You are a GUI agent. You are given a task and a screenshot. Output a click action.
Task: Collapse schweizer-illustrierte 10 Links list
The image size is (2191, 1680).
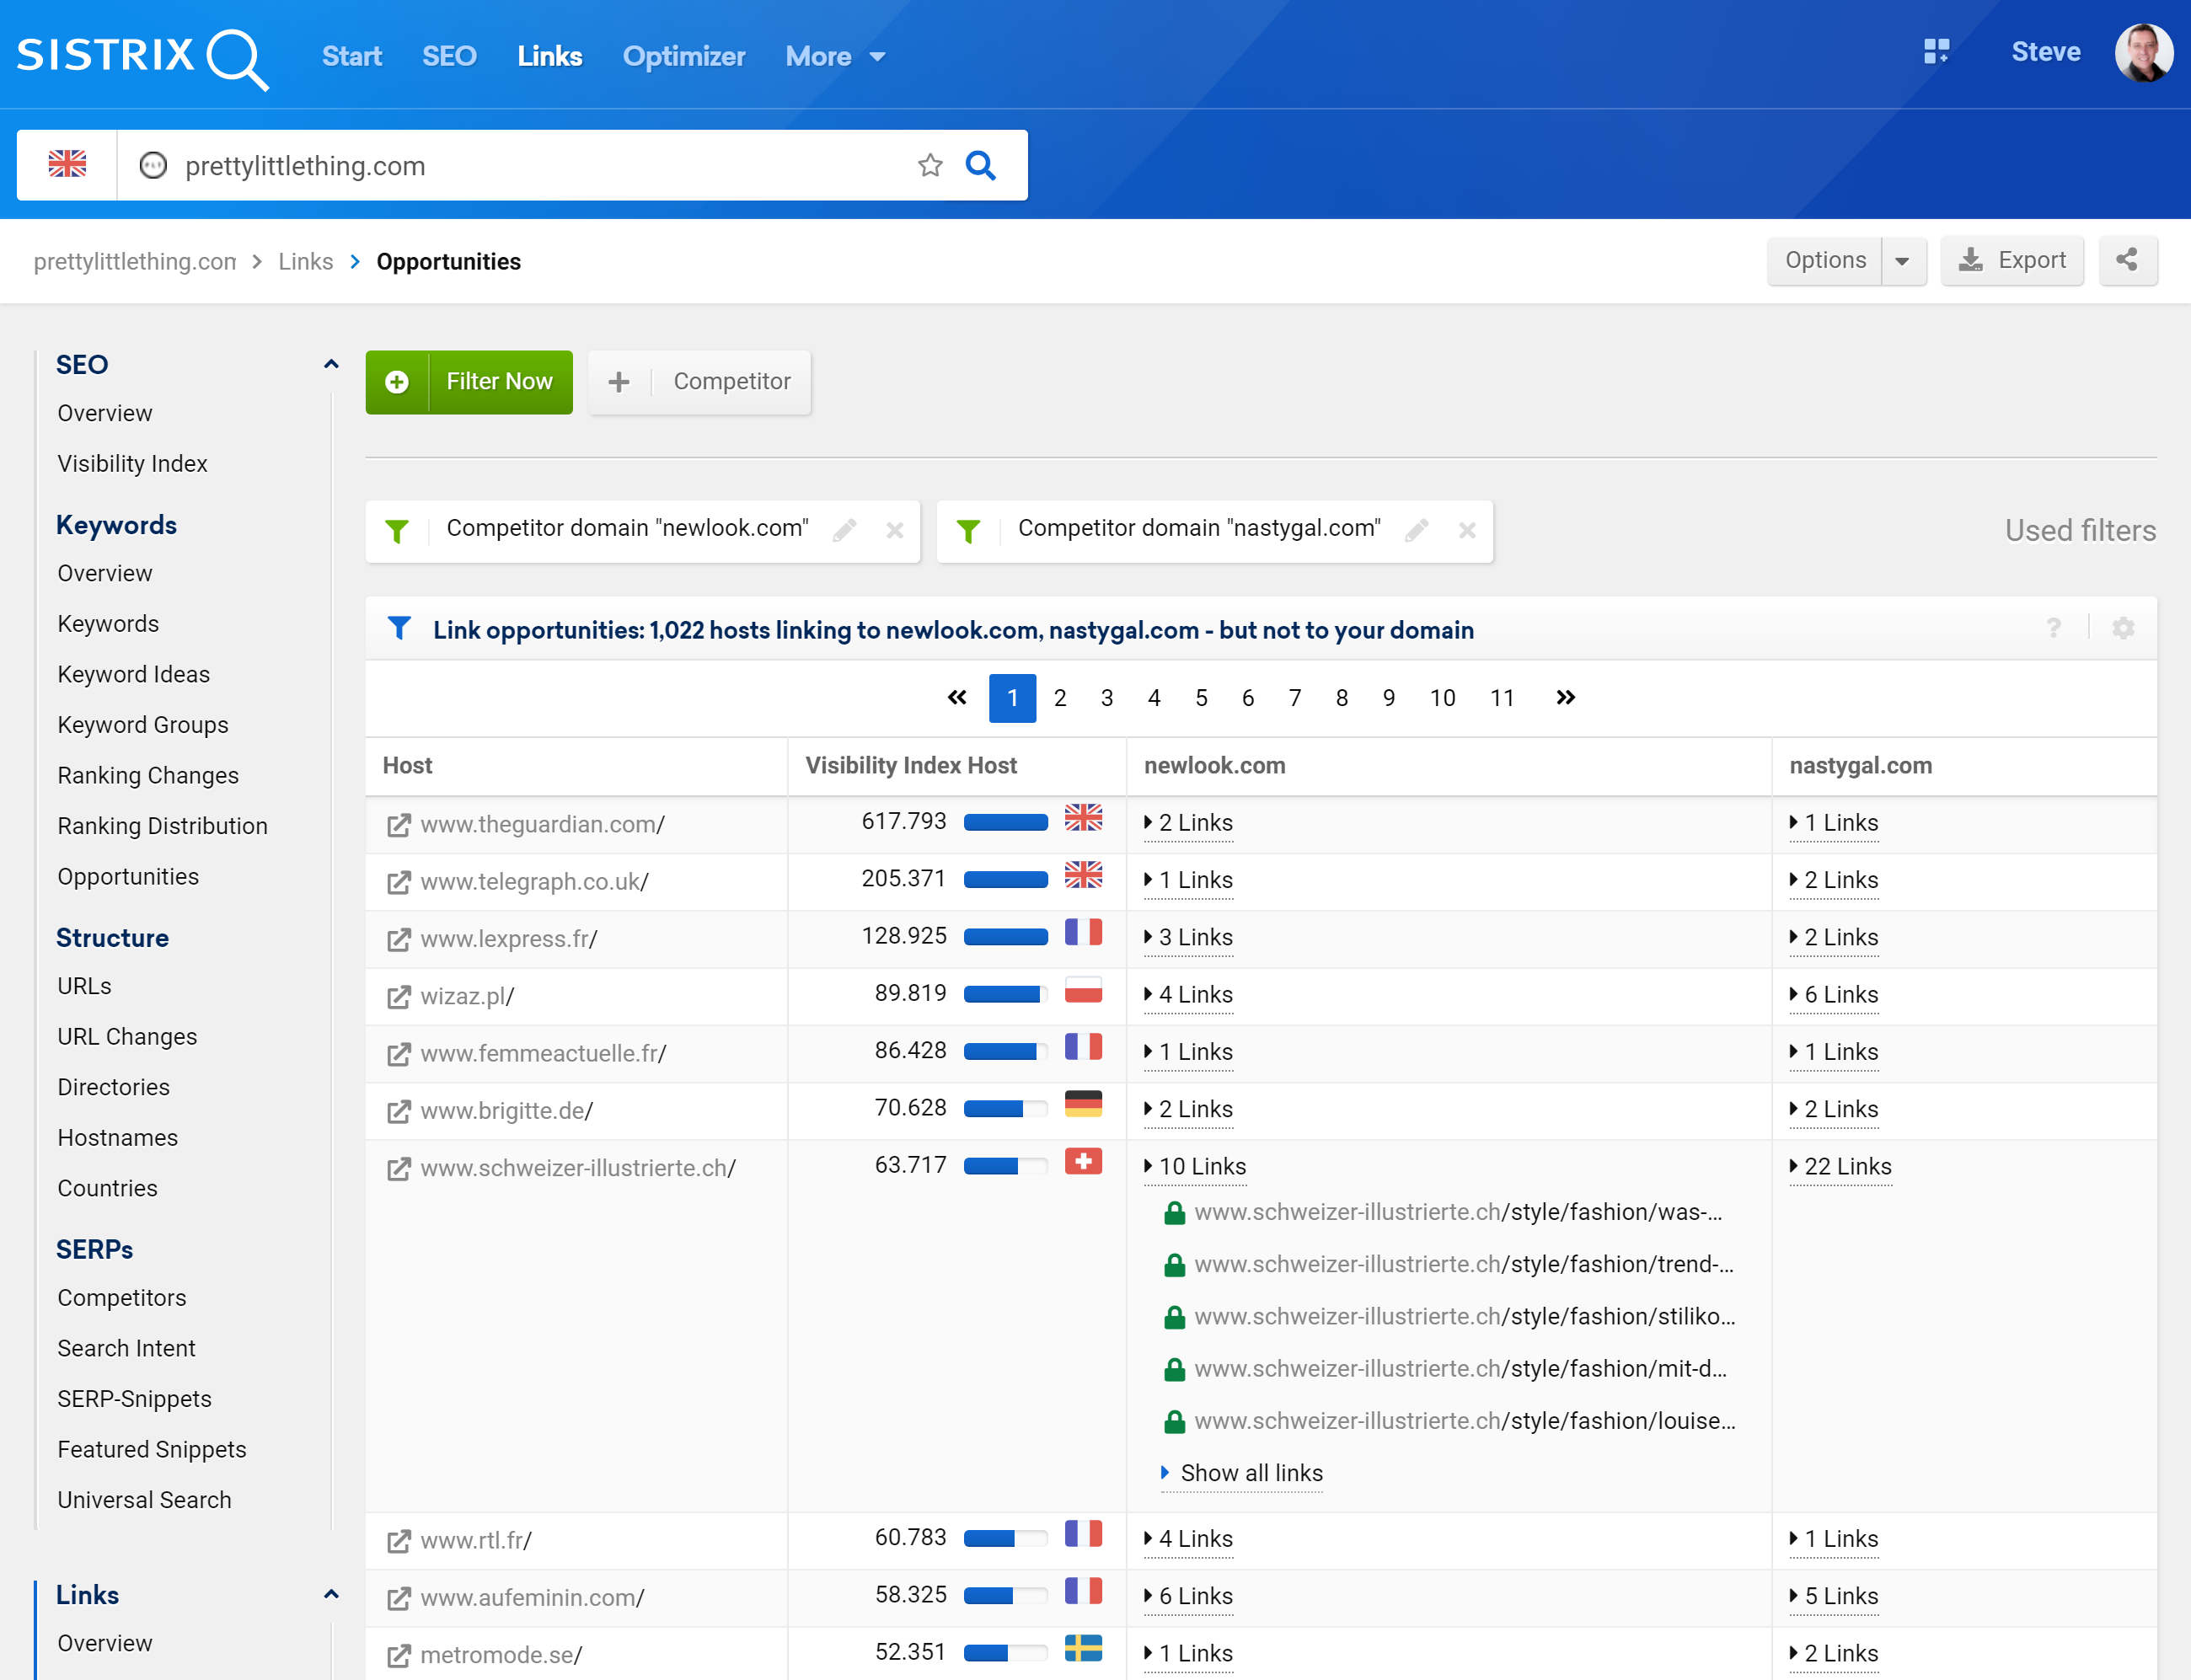tap(1195, 1167)
